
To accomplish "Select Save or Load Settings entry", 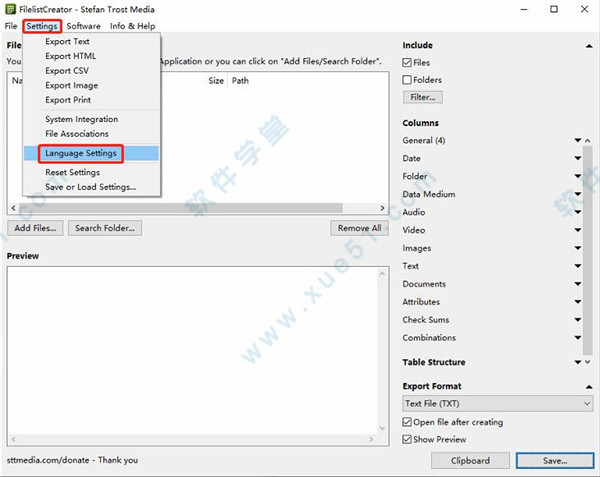I will (90, 187).
